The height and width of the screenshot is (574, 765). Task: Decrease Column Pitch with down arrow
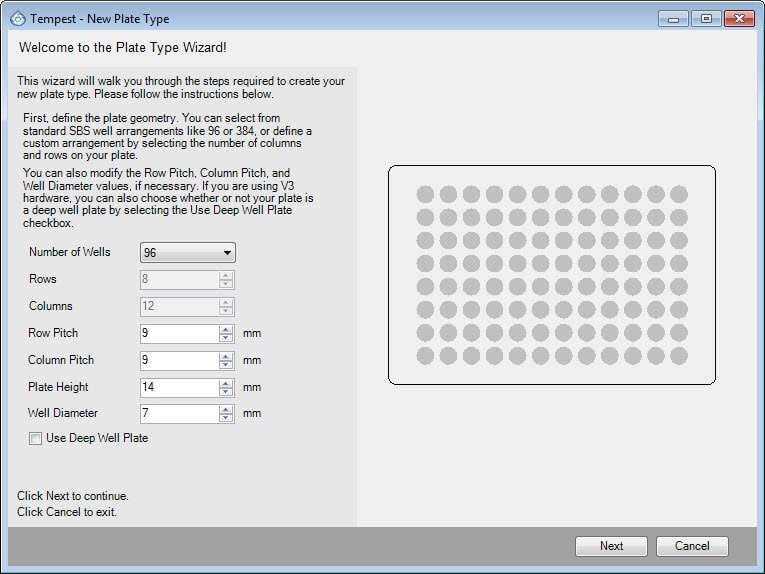click(227, 365)
